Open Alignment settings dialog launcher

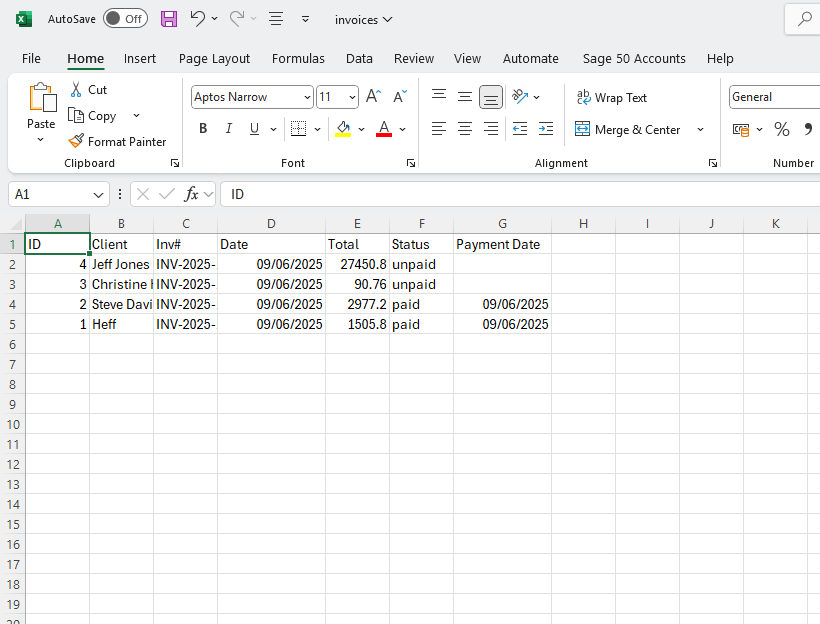713,163
